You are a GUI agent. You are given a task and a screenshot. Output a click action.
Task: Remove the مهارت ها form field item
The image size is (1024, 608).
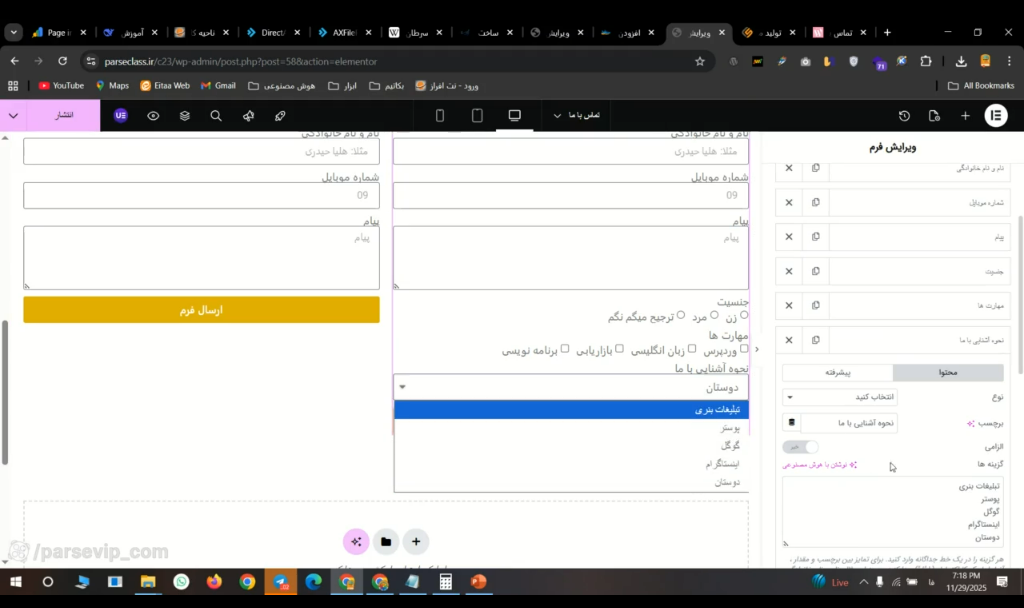[789, 305]
